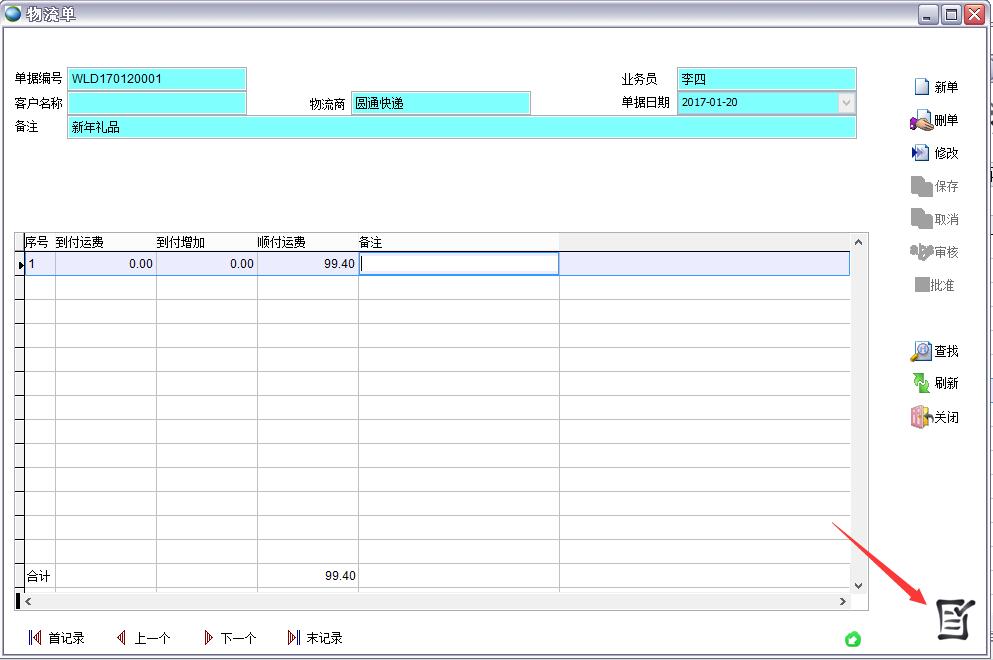Screen dimensions: 993x660
Task: Click the 客户名称 input field
Action: coord(156,103)
